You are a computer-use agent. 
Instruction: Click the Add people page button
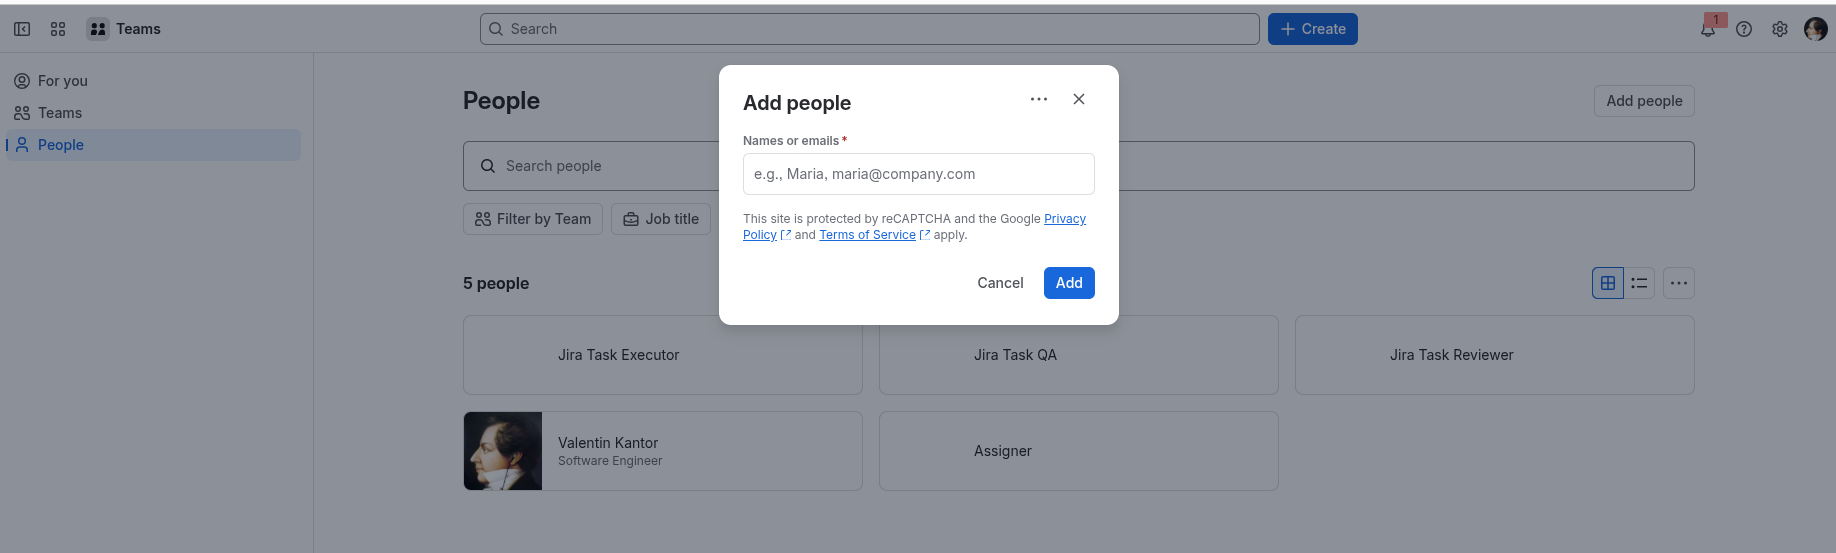point(1644,101)
